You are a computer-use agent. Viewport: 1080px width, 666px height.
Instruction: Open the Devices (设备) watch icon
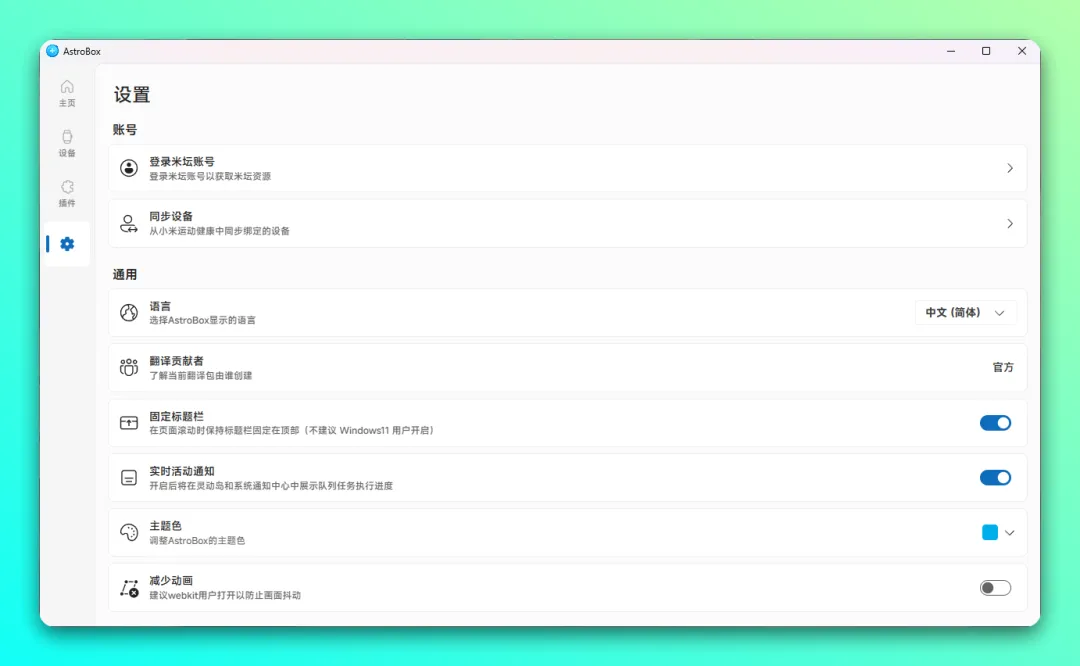(x=67, y=137)
